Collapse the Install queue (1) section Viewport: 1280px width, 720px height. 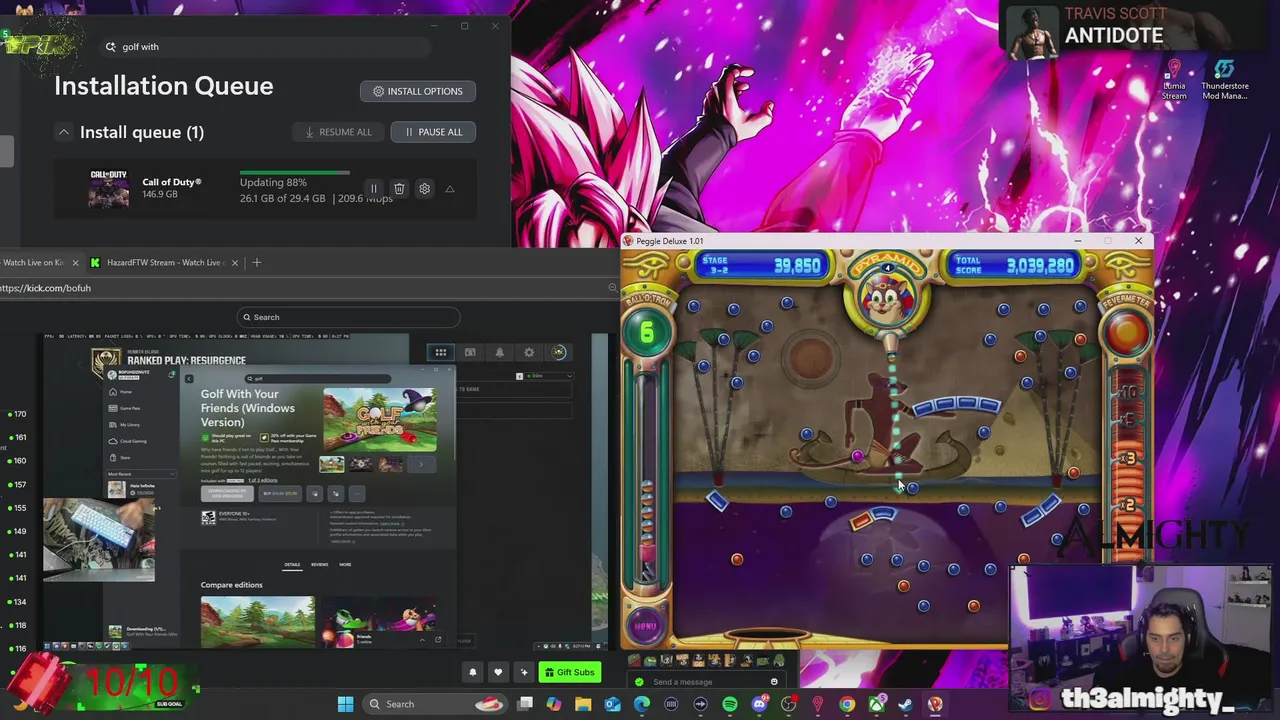click(63, 132)
